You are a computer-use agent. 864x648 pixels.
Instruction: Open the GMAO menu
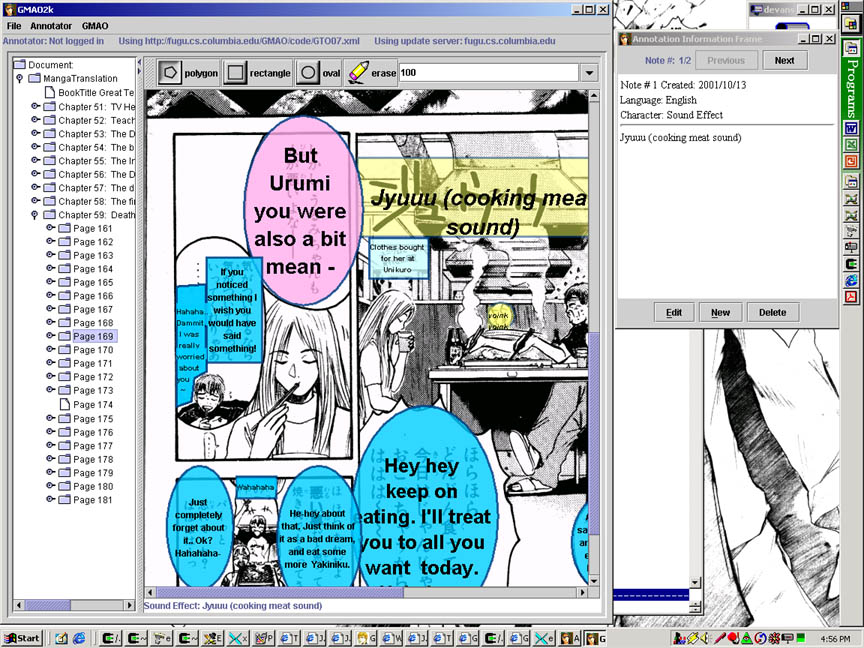pyautogui.click(x=95, y=26)
